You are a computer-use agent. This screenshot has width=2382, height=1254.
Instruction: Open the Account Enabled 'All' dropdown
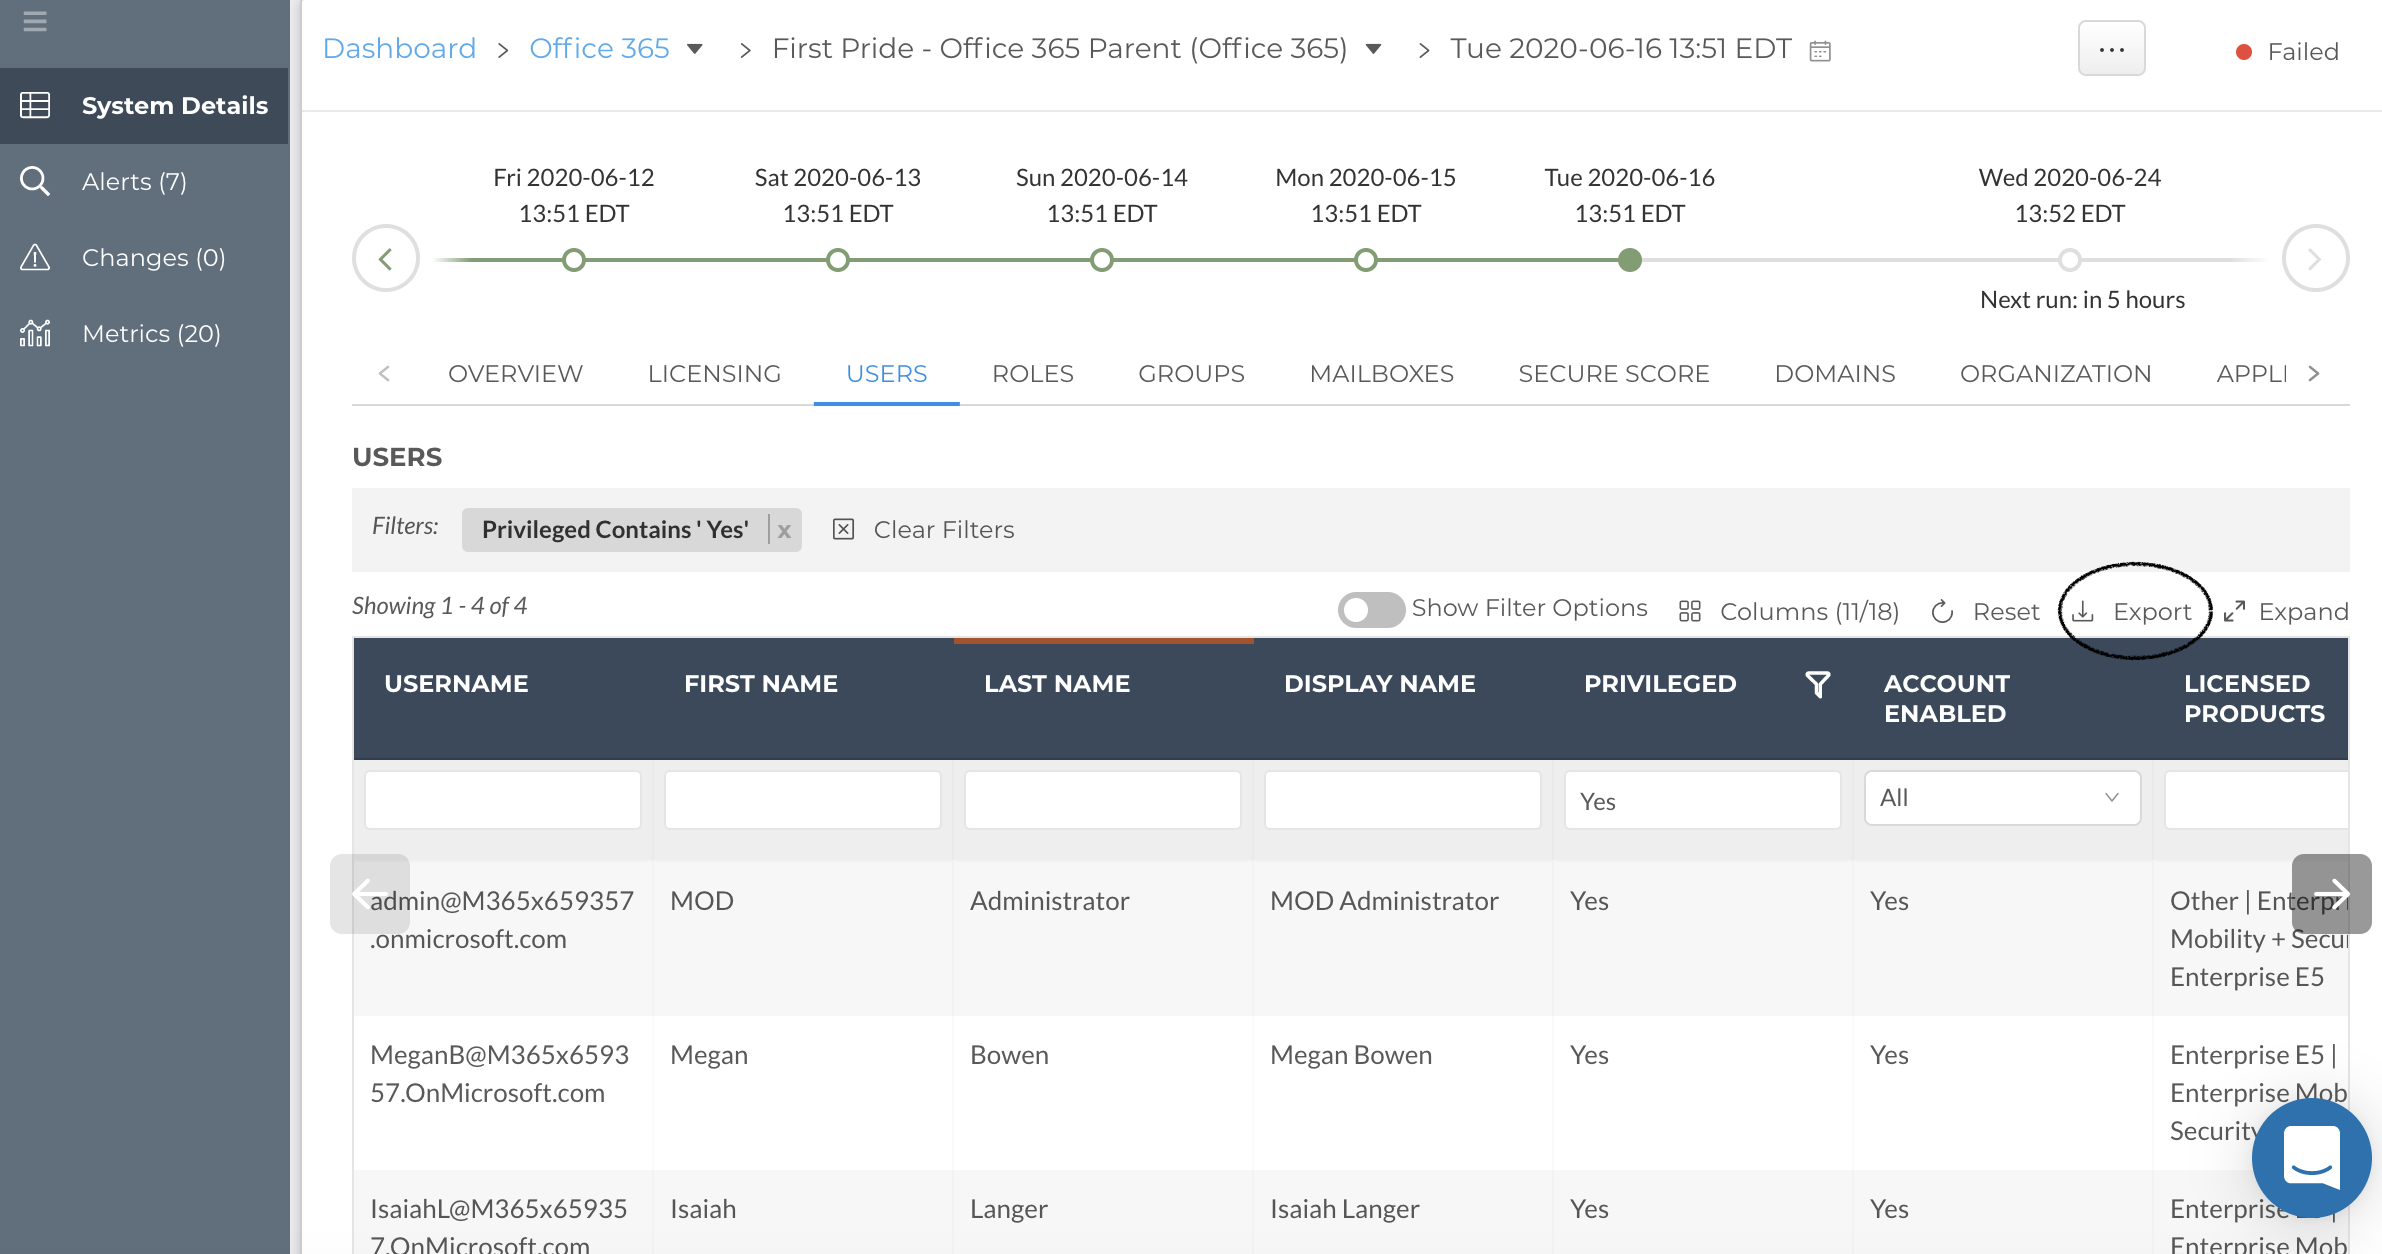coord(2003,797)
